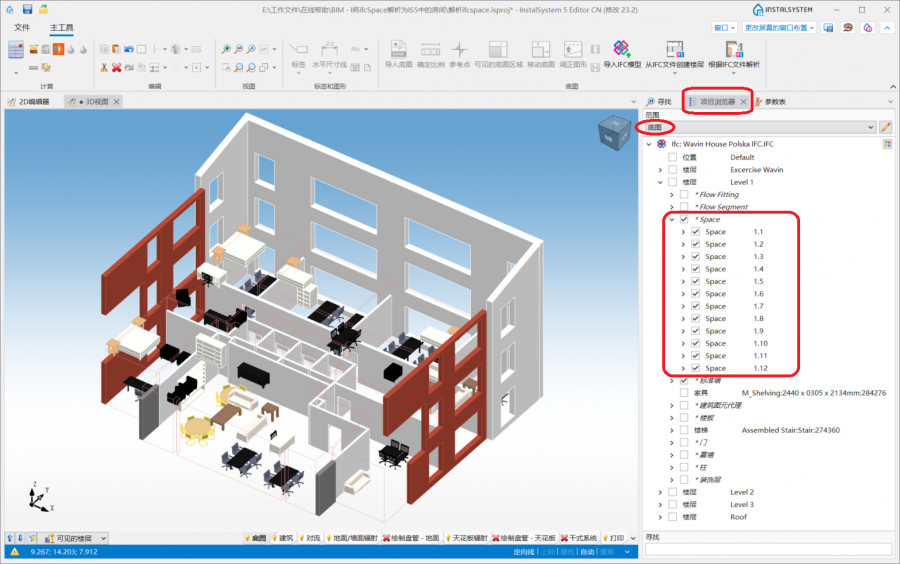
Task: Click the 根据IFC文件解析 toolbar icon
Action: click(x=733, y=50)
